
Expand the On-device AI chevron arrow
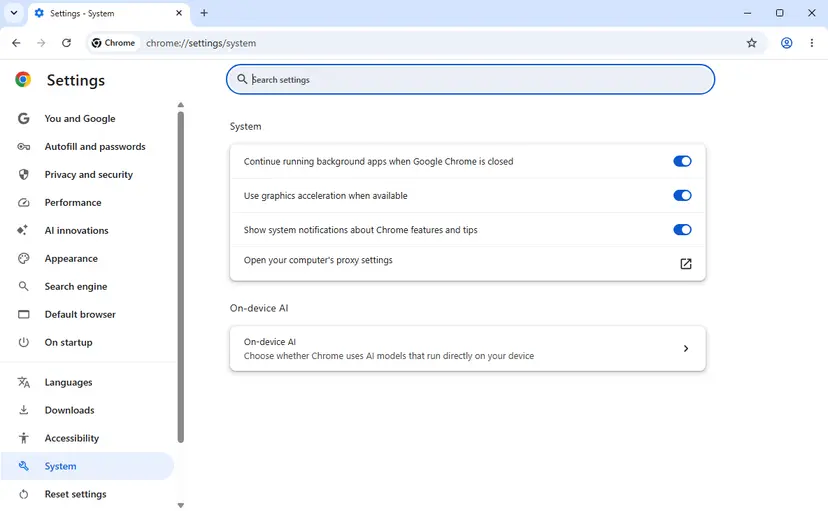point(685,348)
